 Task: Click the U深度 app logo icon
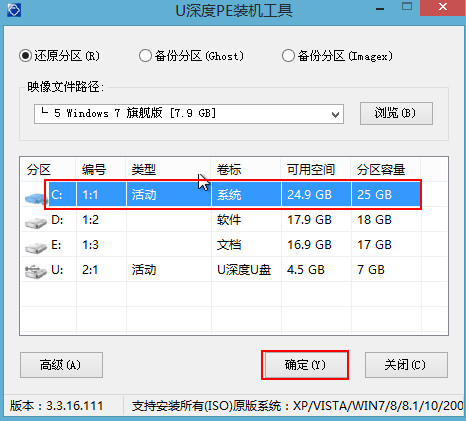pos(14,10)
